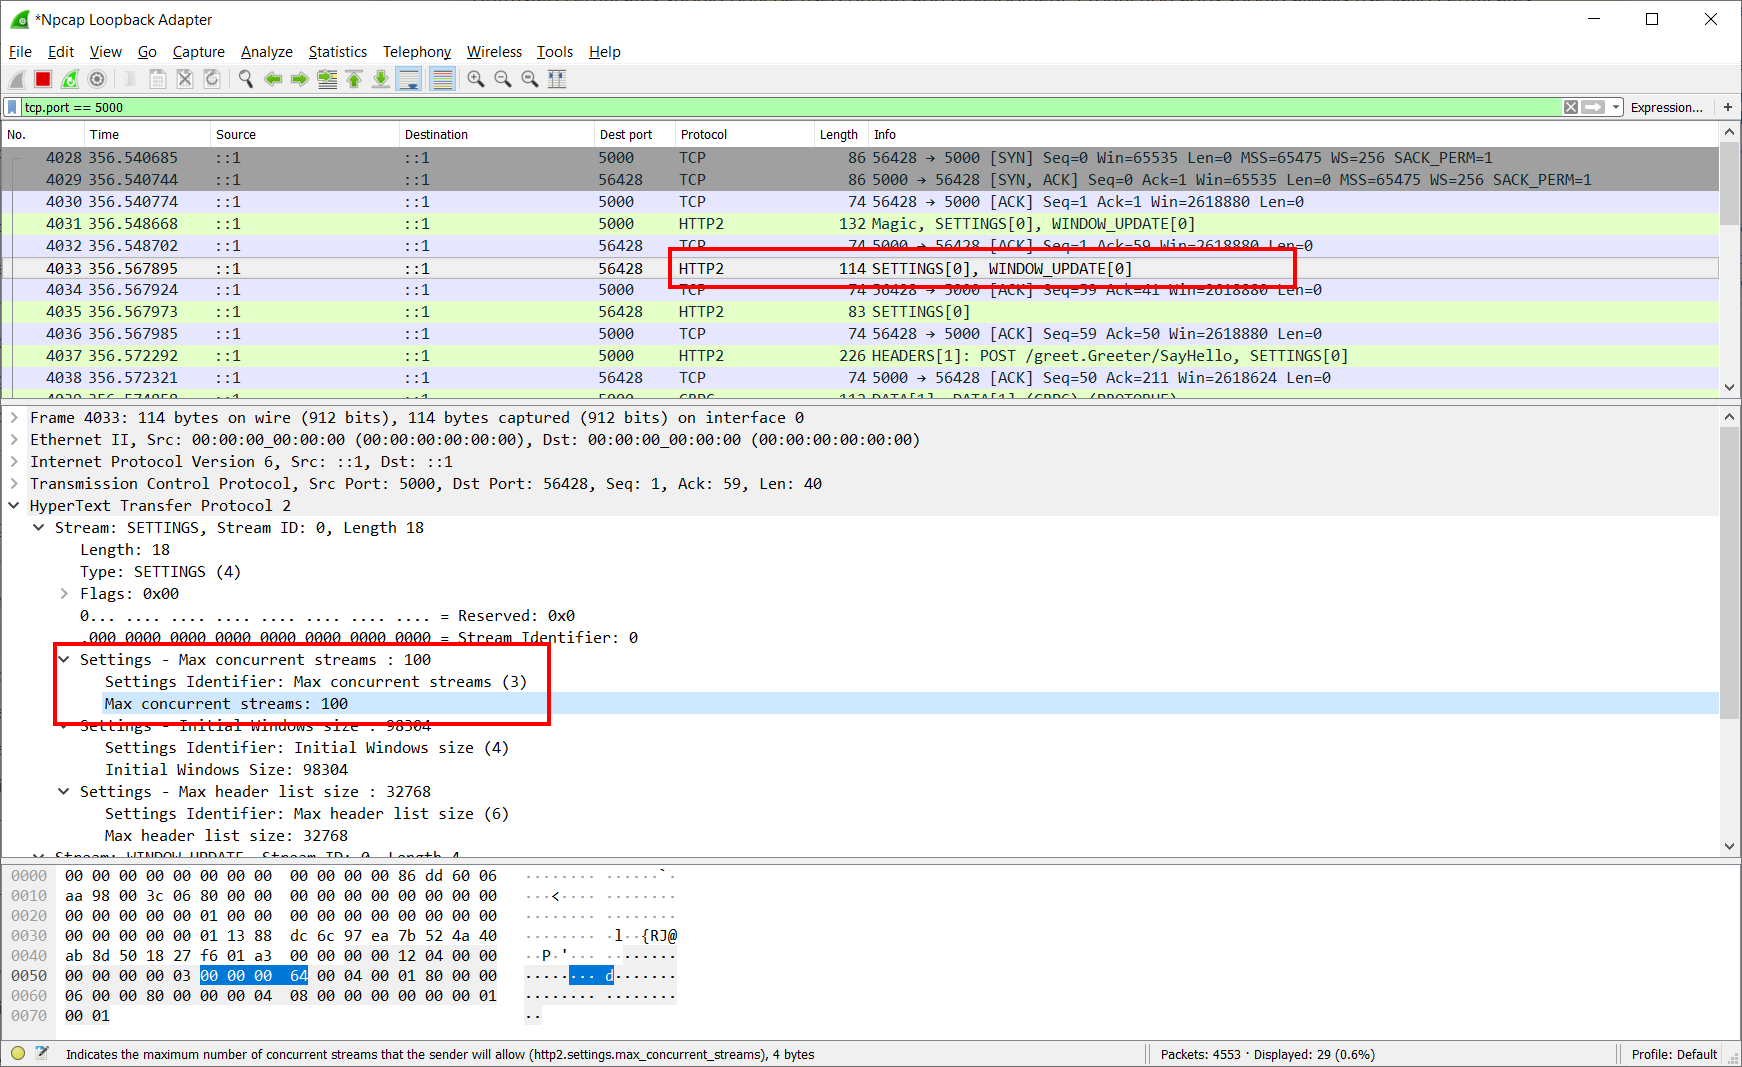Open capture options gear icon

tap(97, 79)
